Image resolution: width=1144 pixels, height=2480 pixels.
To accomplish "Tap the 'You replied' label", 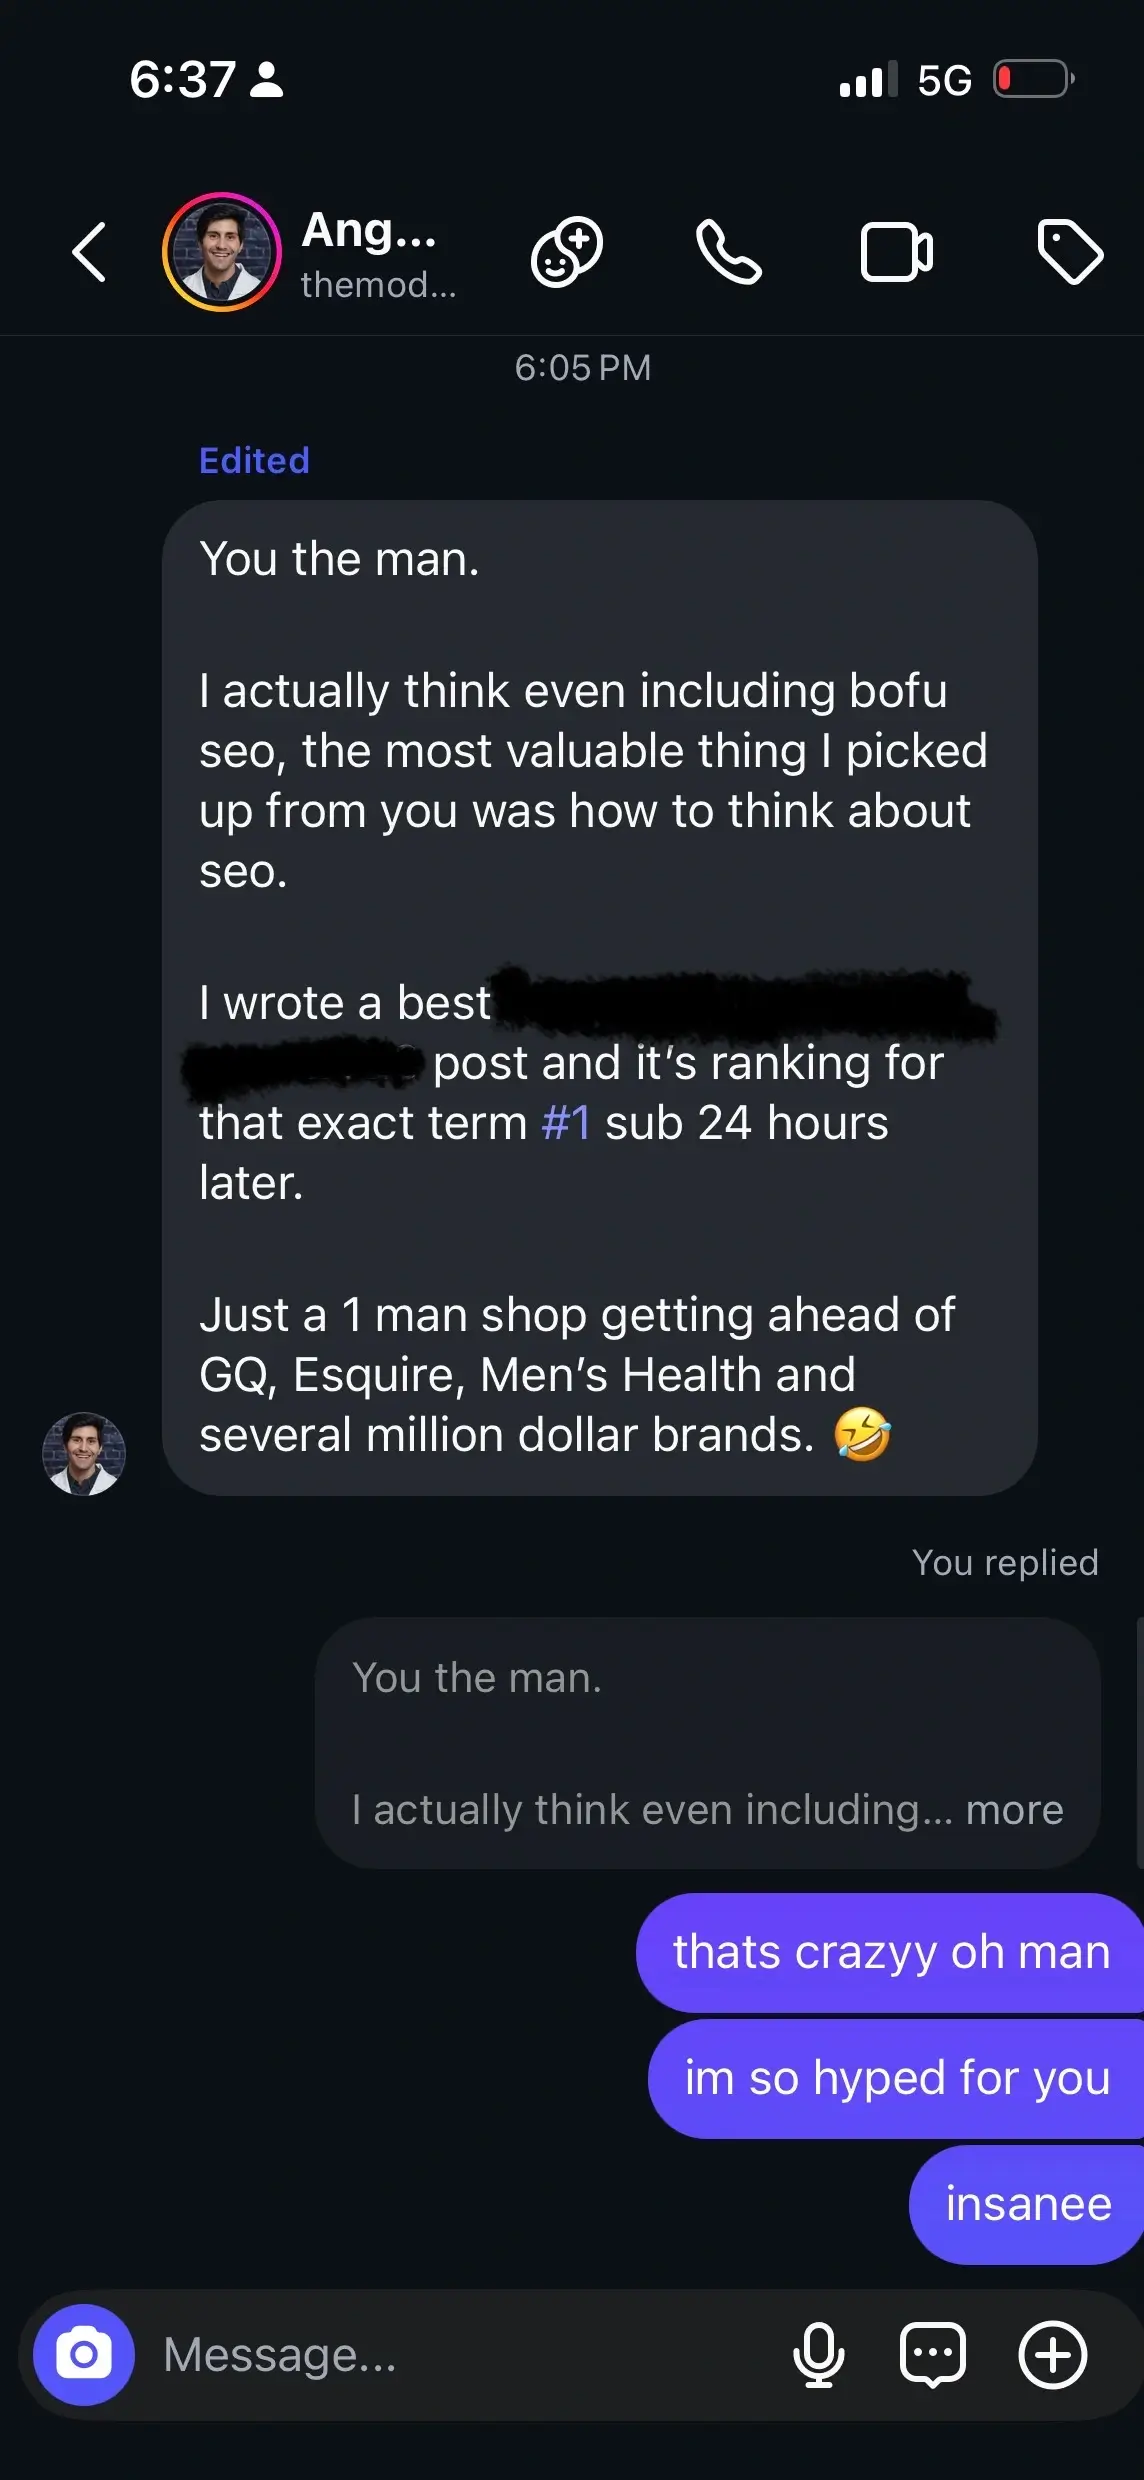I will tap(1003, 1562).
